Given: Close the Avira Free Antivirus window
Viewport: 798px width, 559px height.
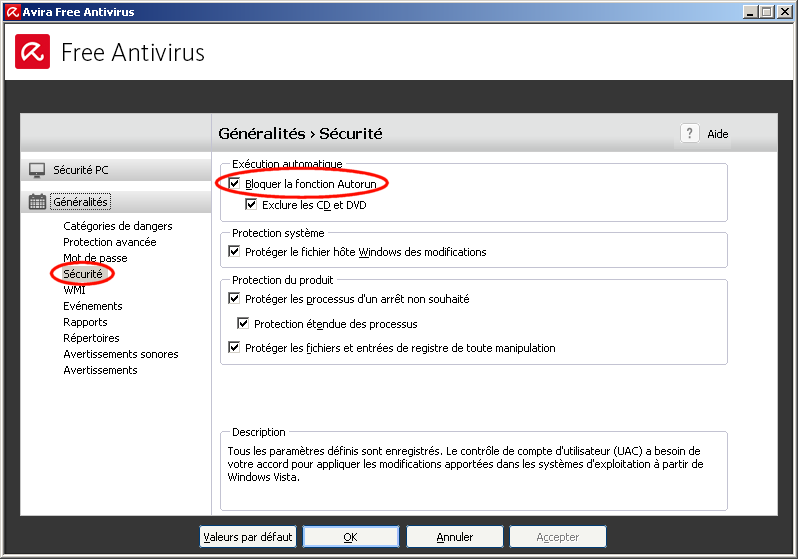Looking at the screenshot, I should click(x=785, y=12).
